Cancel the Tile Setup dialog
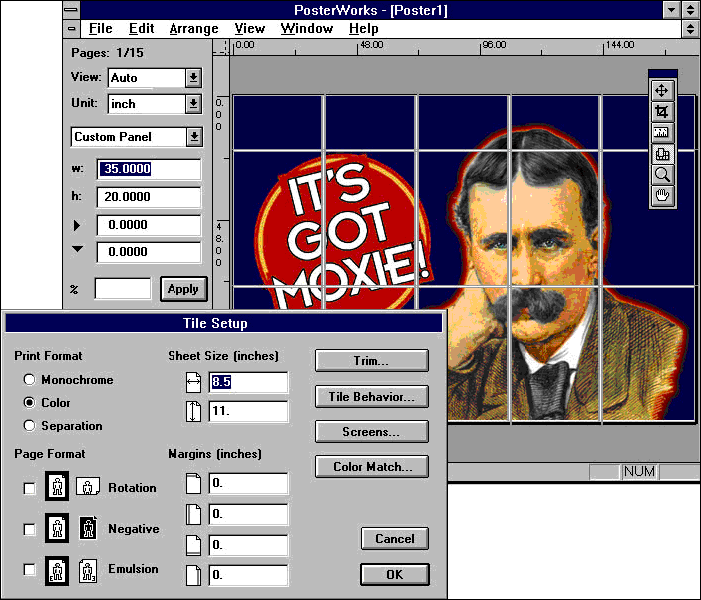 click(x=395, y=538)
